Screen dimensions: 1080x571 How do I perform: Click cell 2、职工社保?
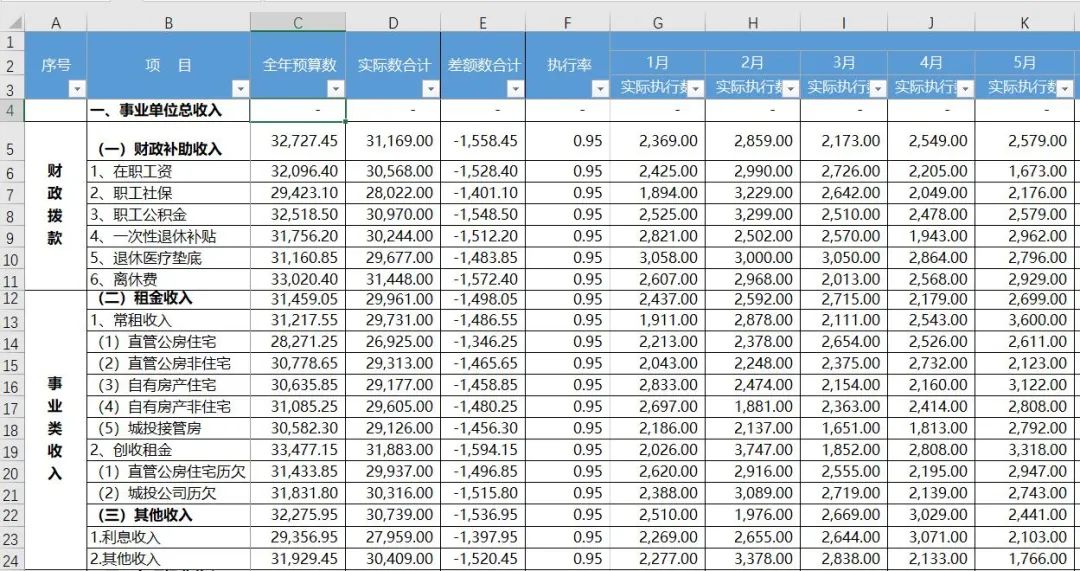169,194
